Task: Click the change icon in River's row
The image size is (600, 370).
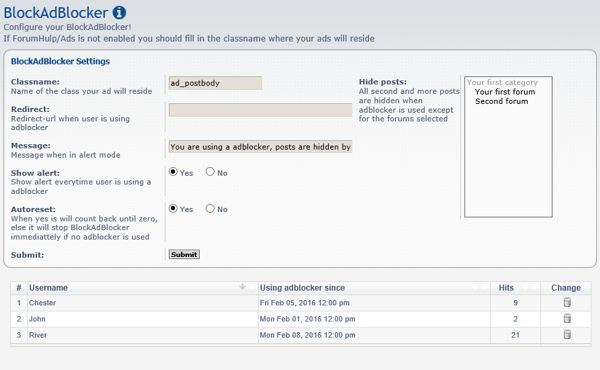Action: [x=567, y=334]
